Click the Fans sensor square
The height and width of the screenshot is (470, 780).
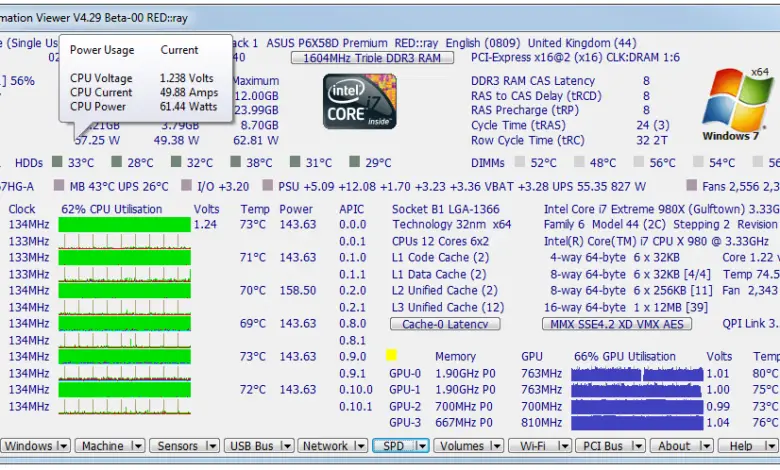(x=691, y=186)
